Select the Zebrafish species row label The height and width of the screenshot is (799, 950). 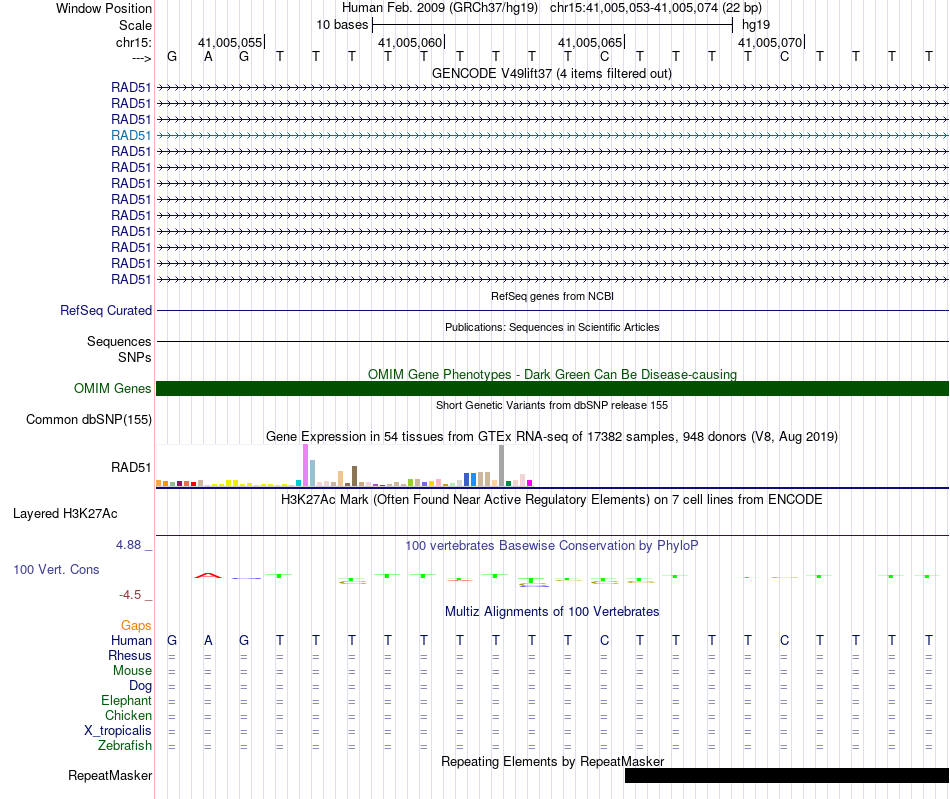click(125, 745)
